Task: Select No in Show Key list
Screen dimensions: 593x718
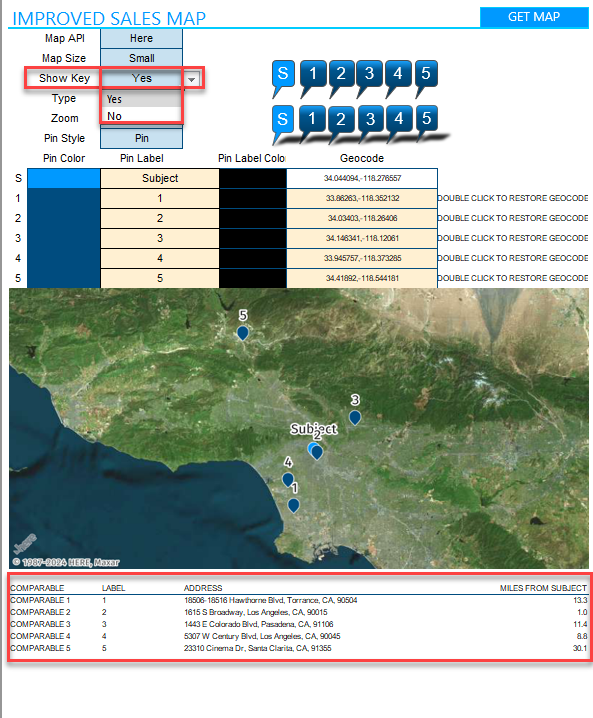Action: (x=141, y=116)
